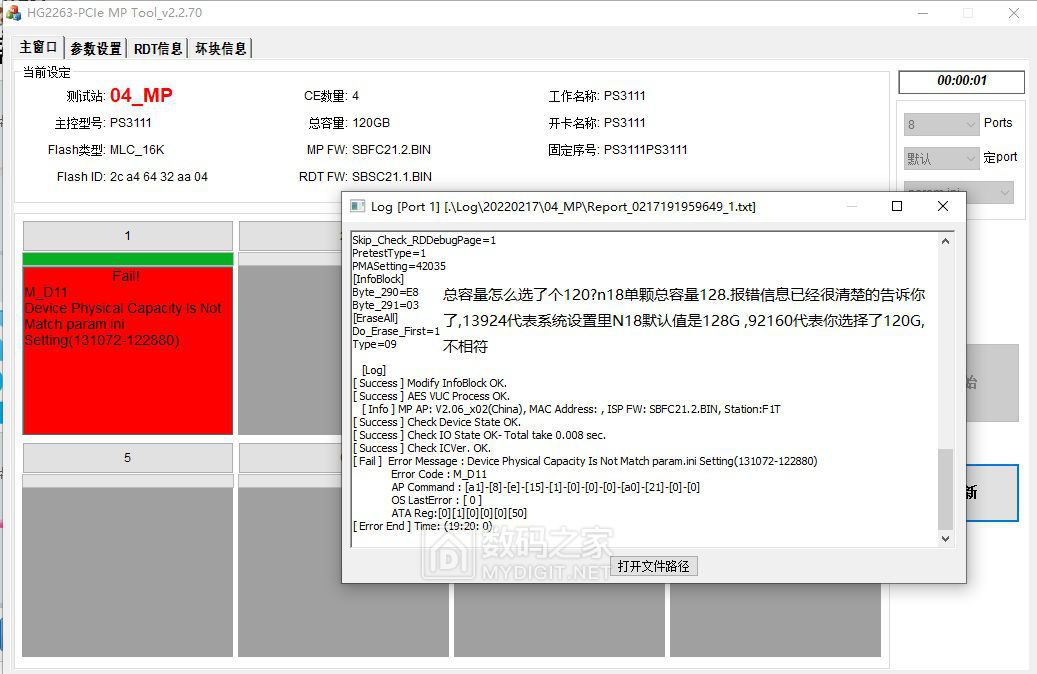Click the timer field showing 00:00:01

[962, 81]
